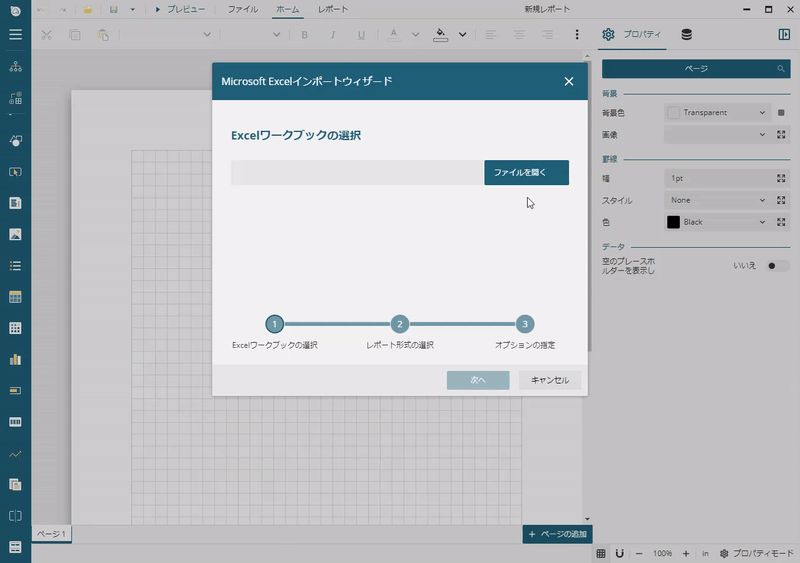800x563 pixels.
Task: Click the black color swatch for 色
Action: click(673, 222)
